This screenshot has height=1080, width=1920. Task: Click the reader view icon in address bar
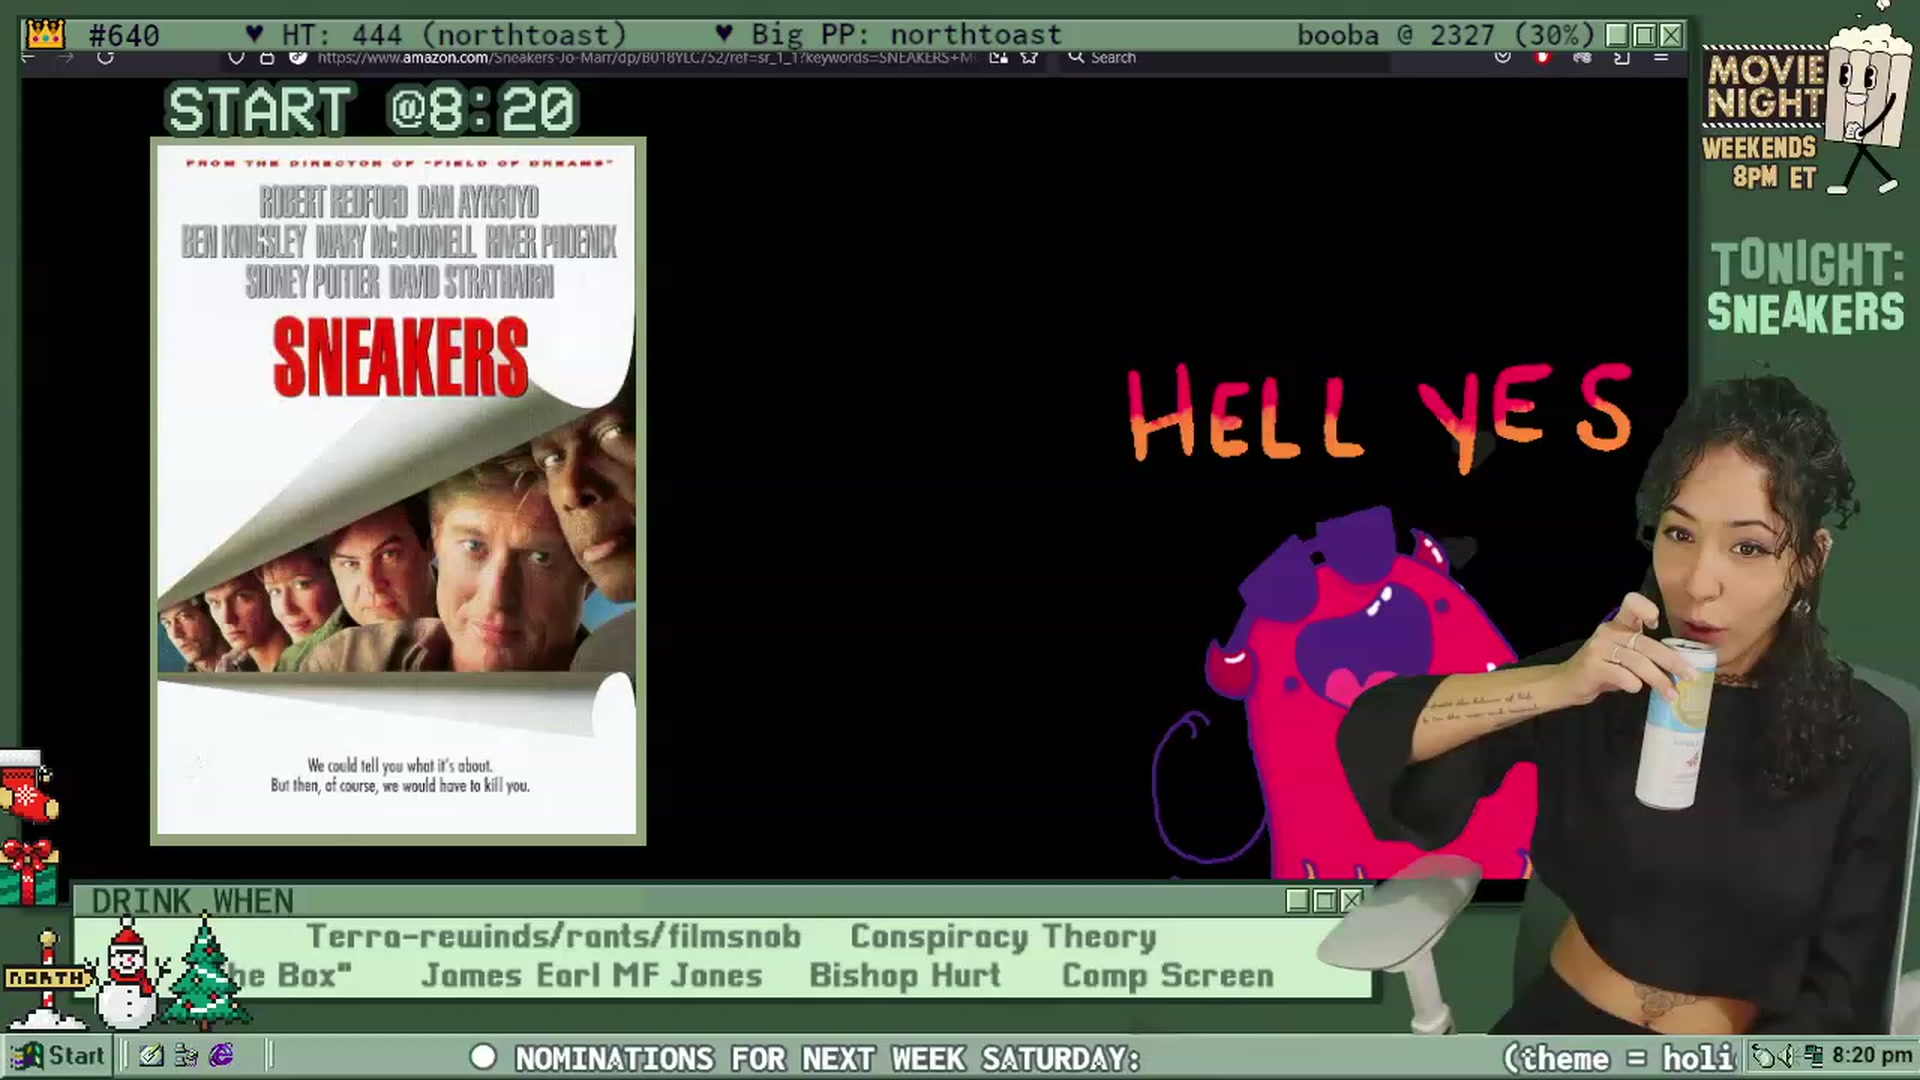[x=998, y=58]
